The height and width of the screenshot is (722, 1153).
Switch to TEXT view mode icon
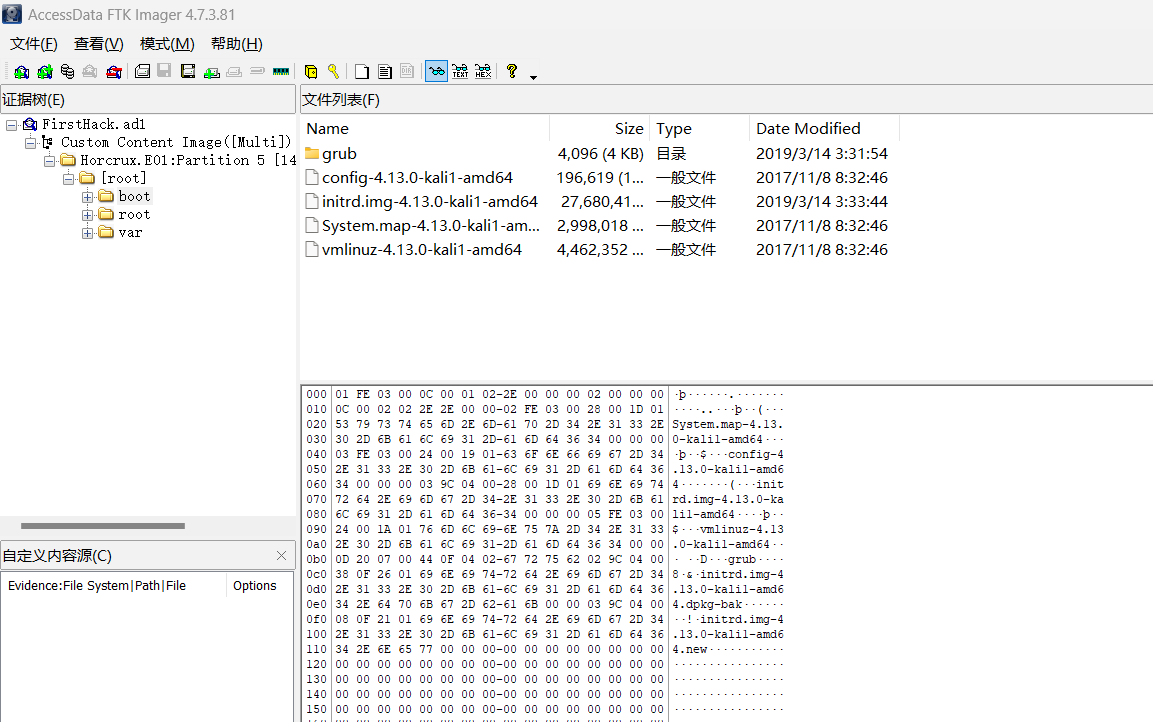460,71
